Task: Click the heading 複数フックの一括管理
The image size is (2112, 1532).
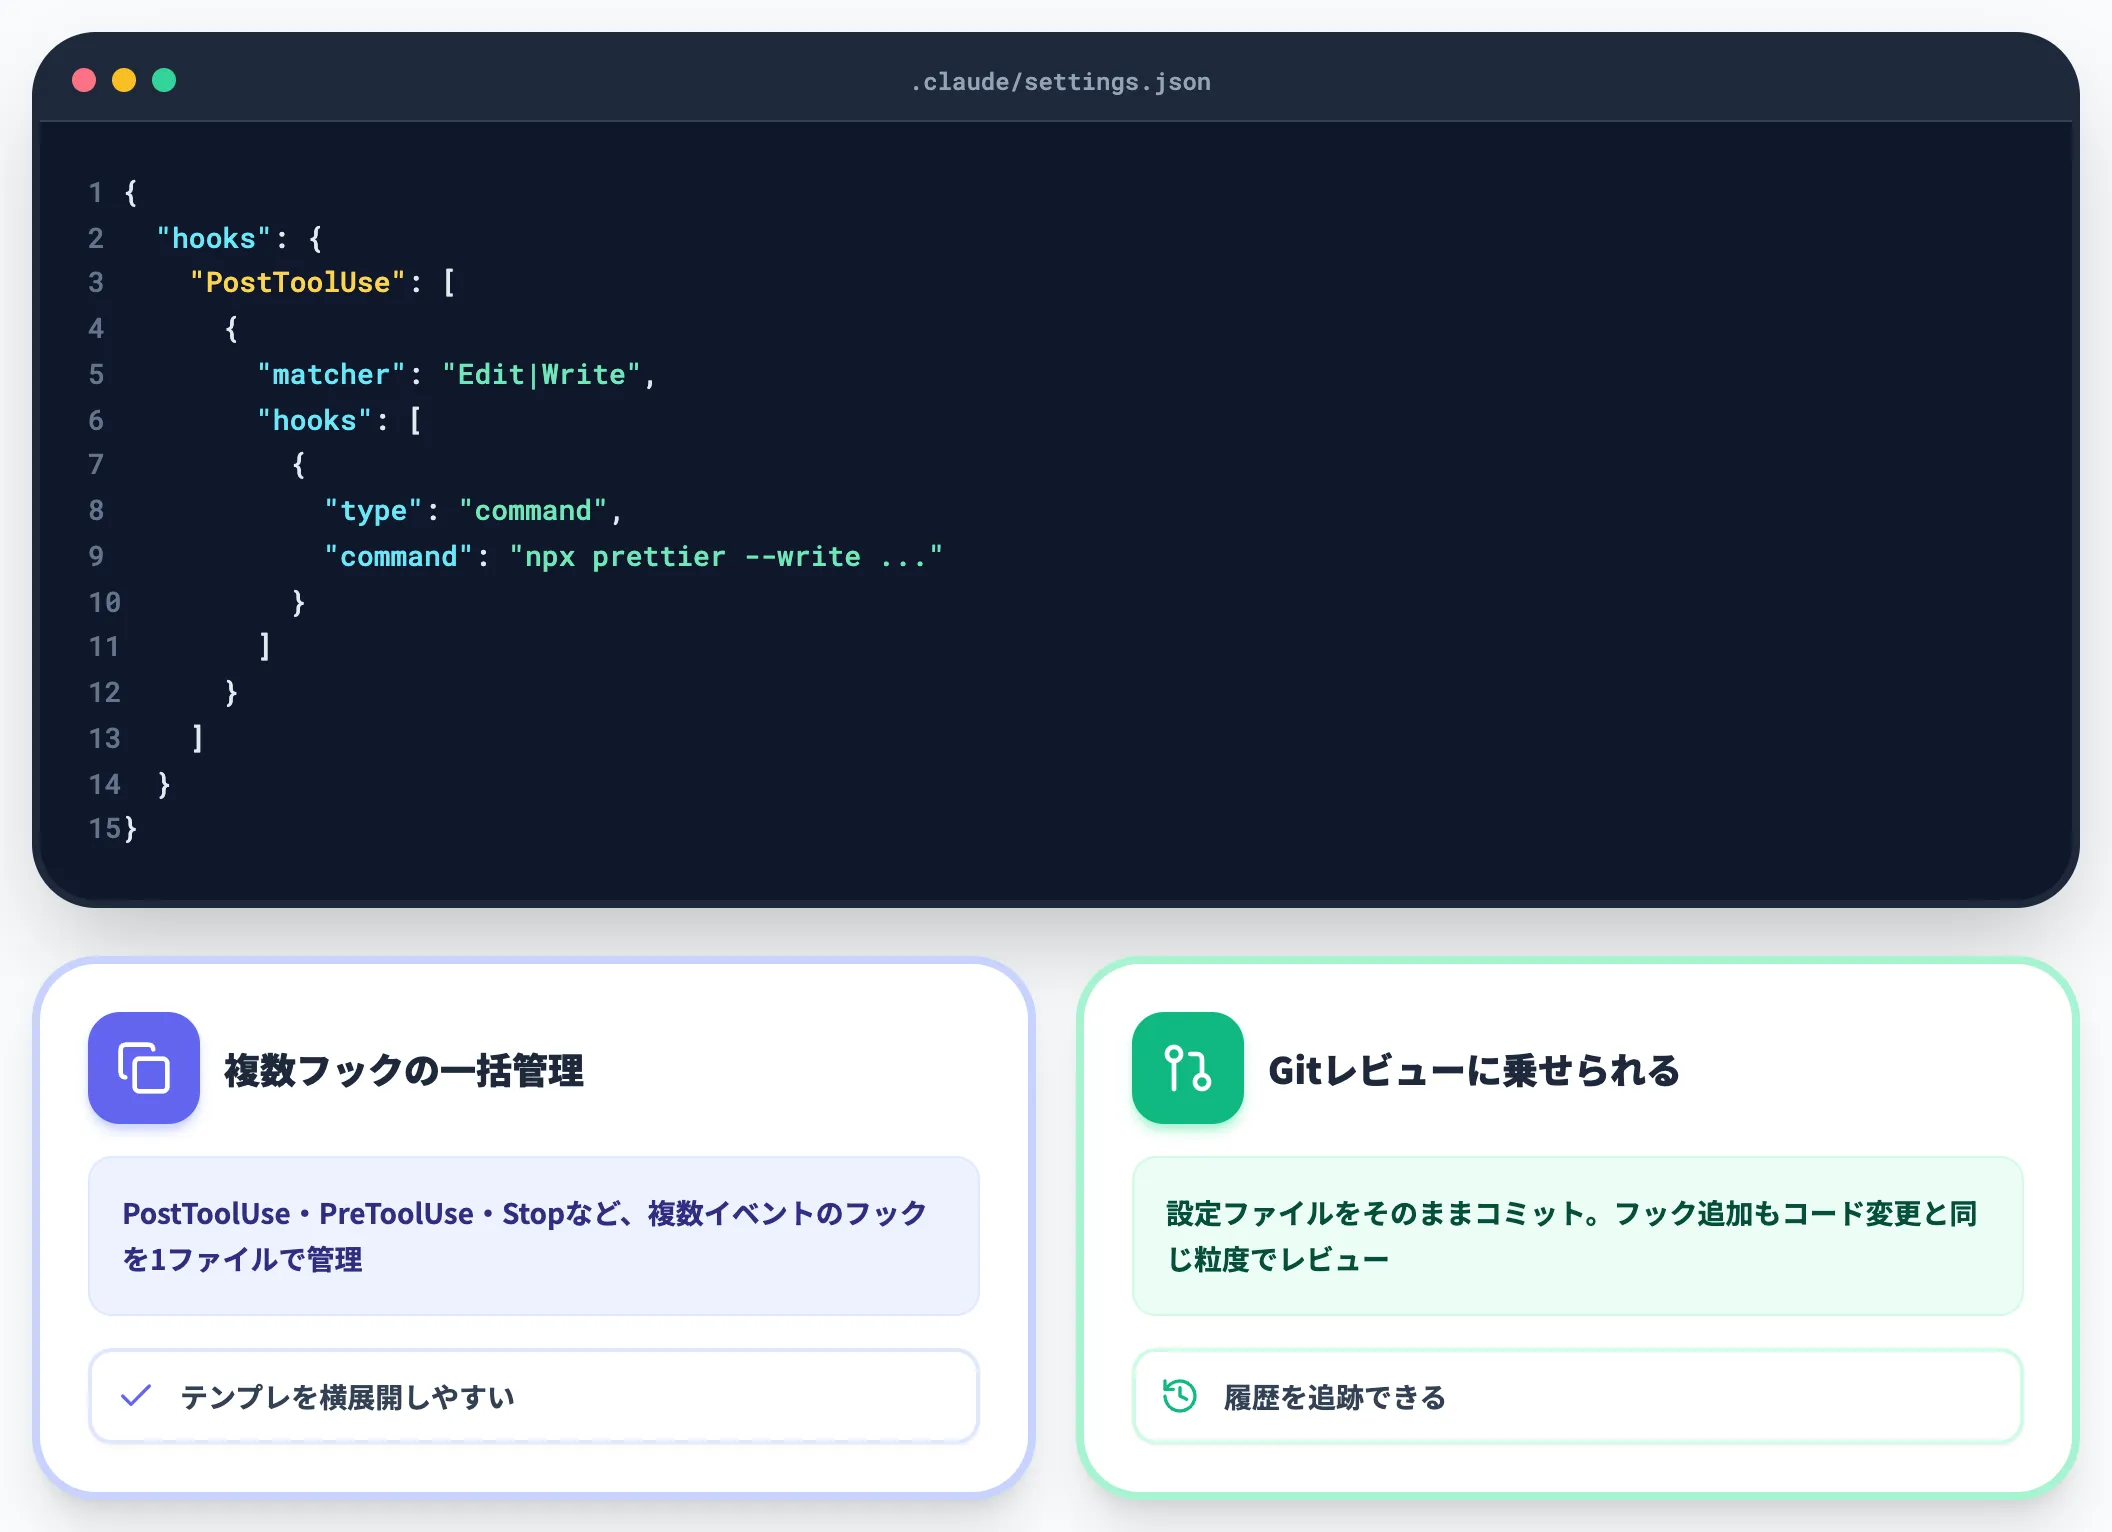Action: [x=404, y=1070]
